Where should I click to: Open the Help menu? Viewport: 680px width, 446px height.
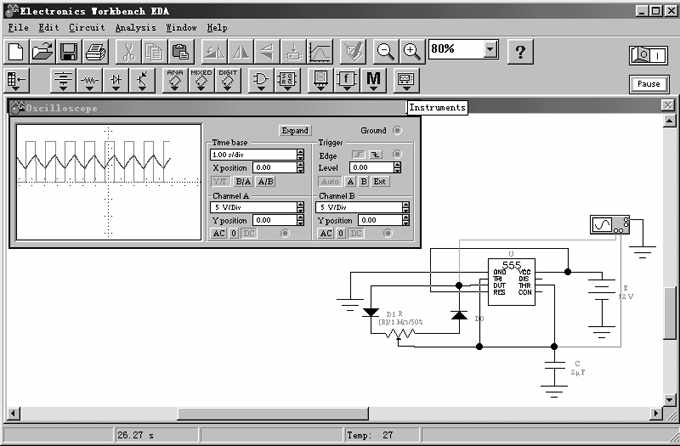217,28
